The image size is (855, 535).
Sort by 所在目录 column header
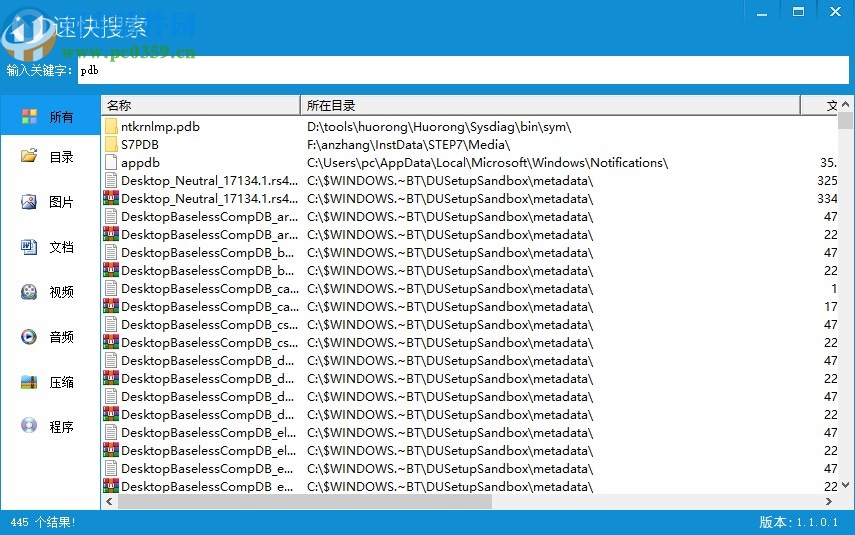[550, 105]
